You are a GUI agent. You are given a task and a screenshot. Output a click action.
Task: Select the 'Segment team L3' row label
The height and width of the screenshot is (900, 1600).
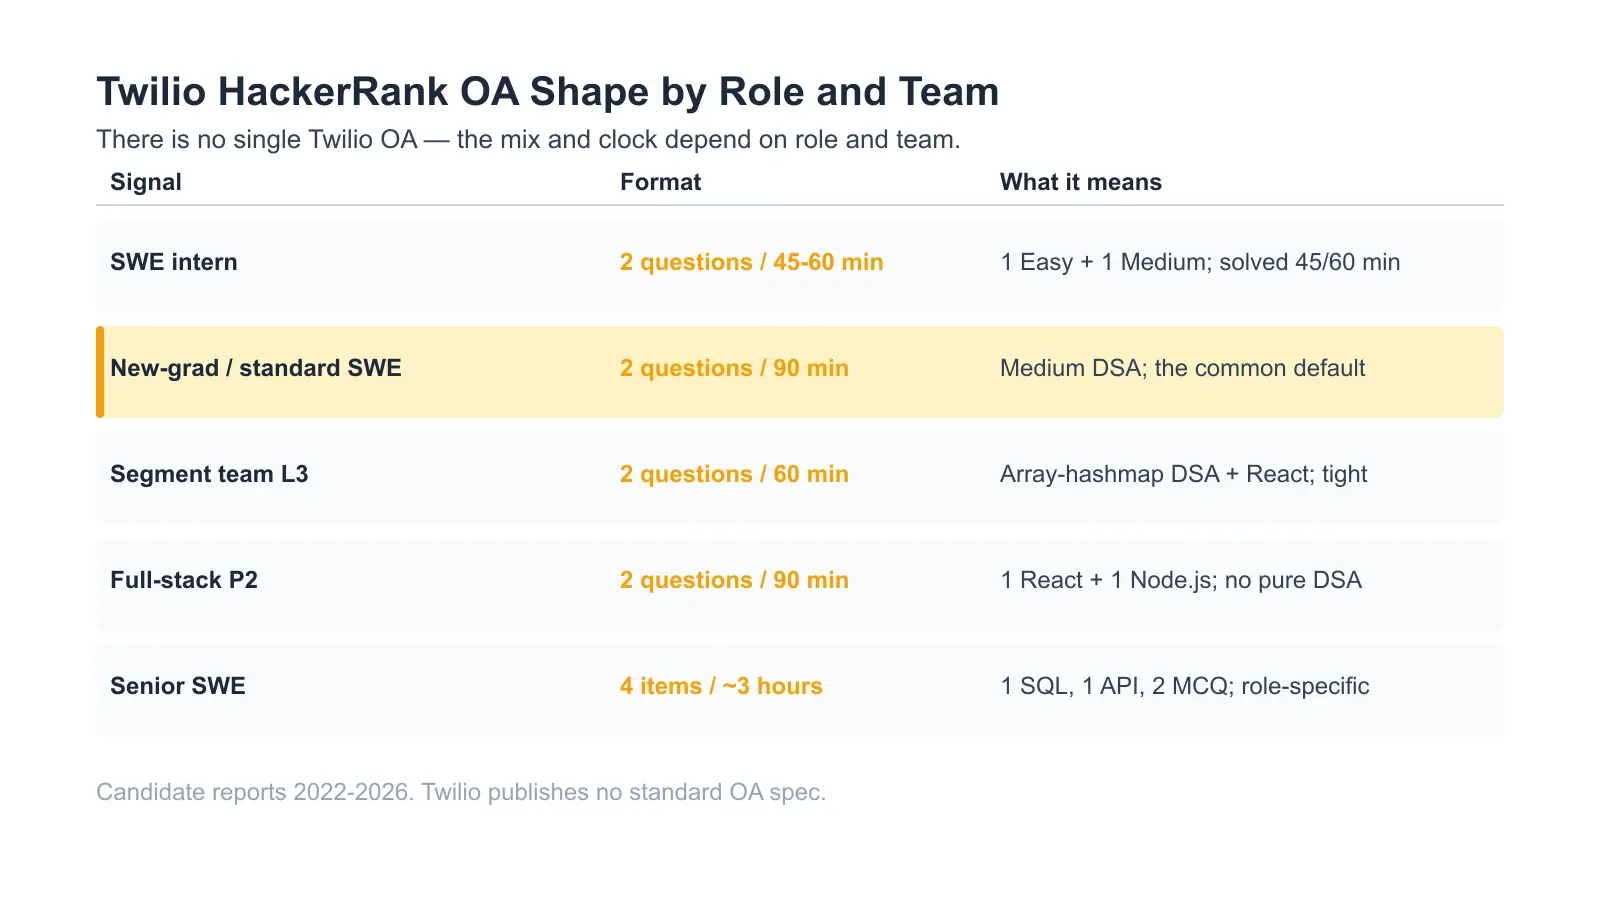[x=209, y=474]
